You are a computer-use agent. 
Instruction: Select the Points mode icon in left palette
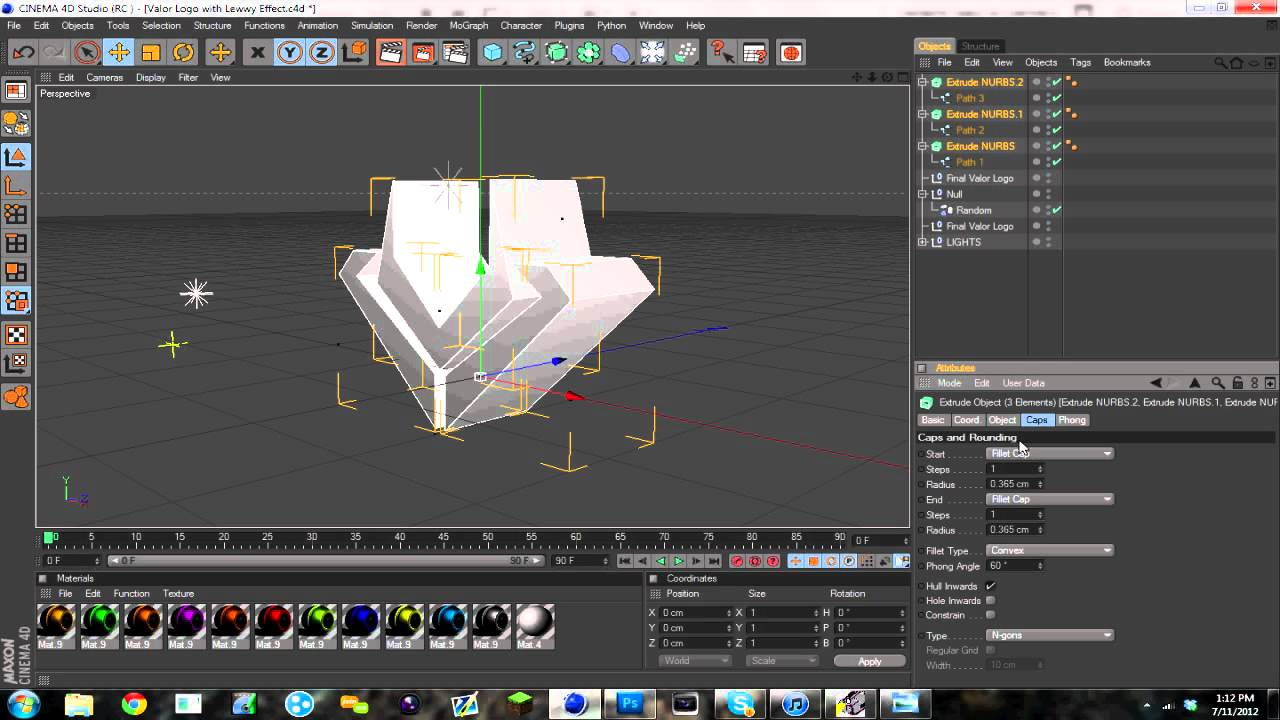[x=16, y=214]
